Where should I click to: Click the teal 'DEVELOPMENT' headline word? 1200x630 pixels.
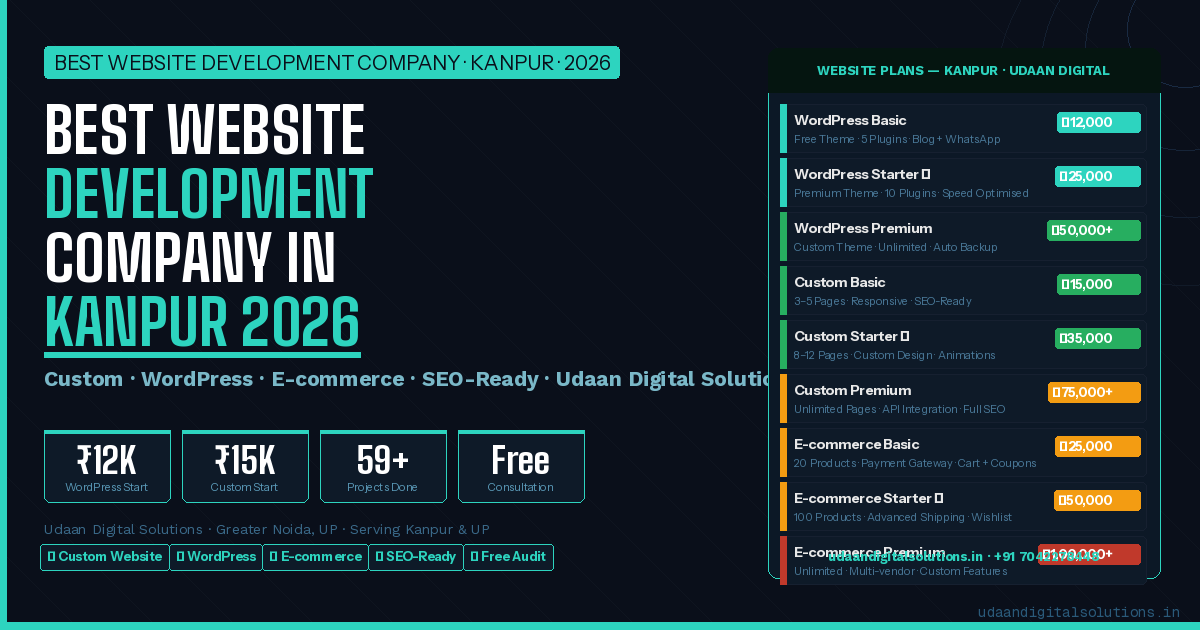point(209,195)
